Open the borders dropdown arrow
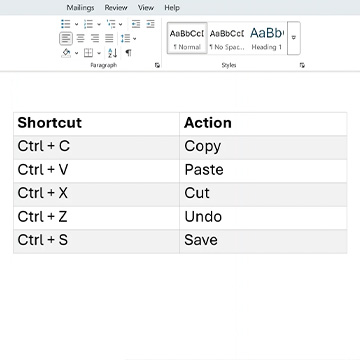The width and height of the screenshot is (360, 360). pos(99,53)
